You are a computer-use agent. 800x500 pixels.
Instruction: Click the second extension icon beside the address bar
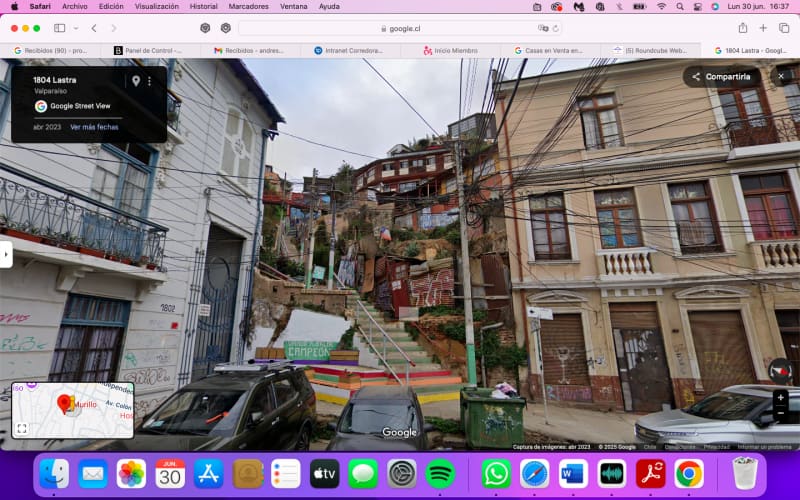pos(226,28)
